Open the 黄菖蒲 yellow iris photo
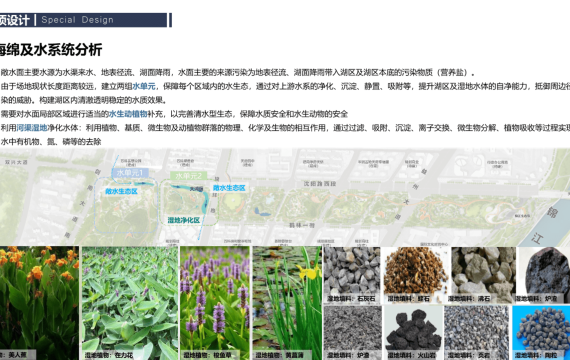 (287, 303)
